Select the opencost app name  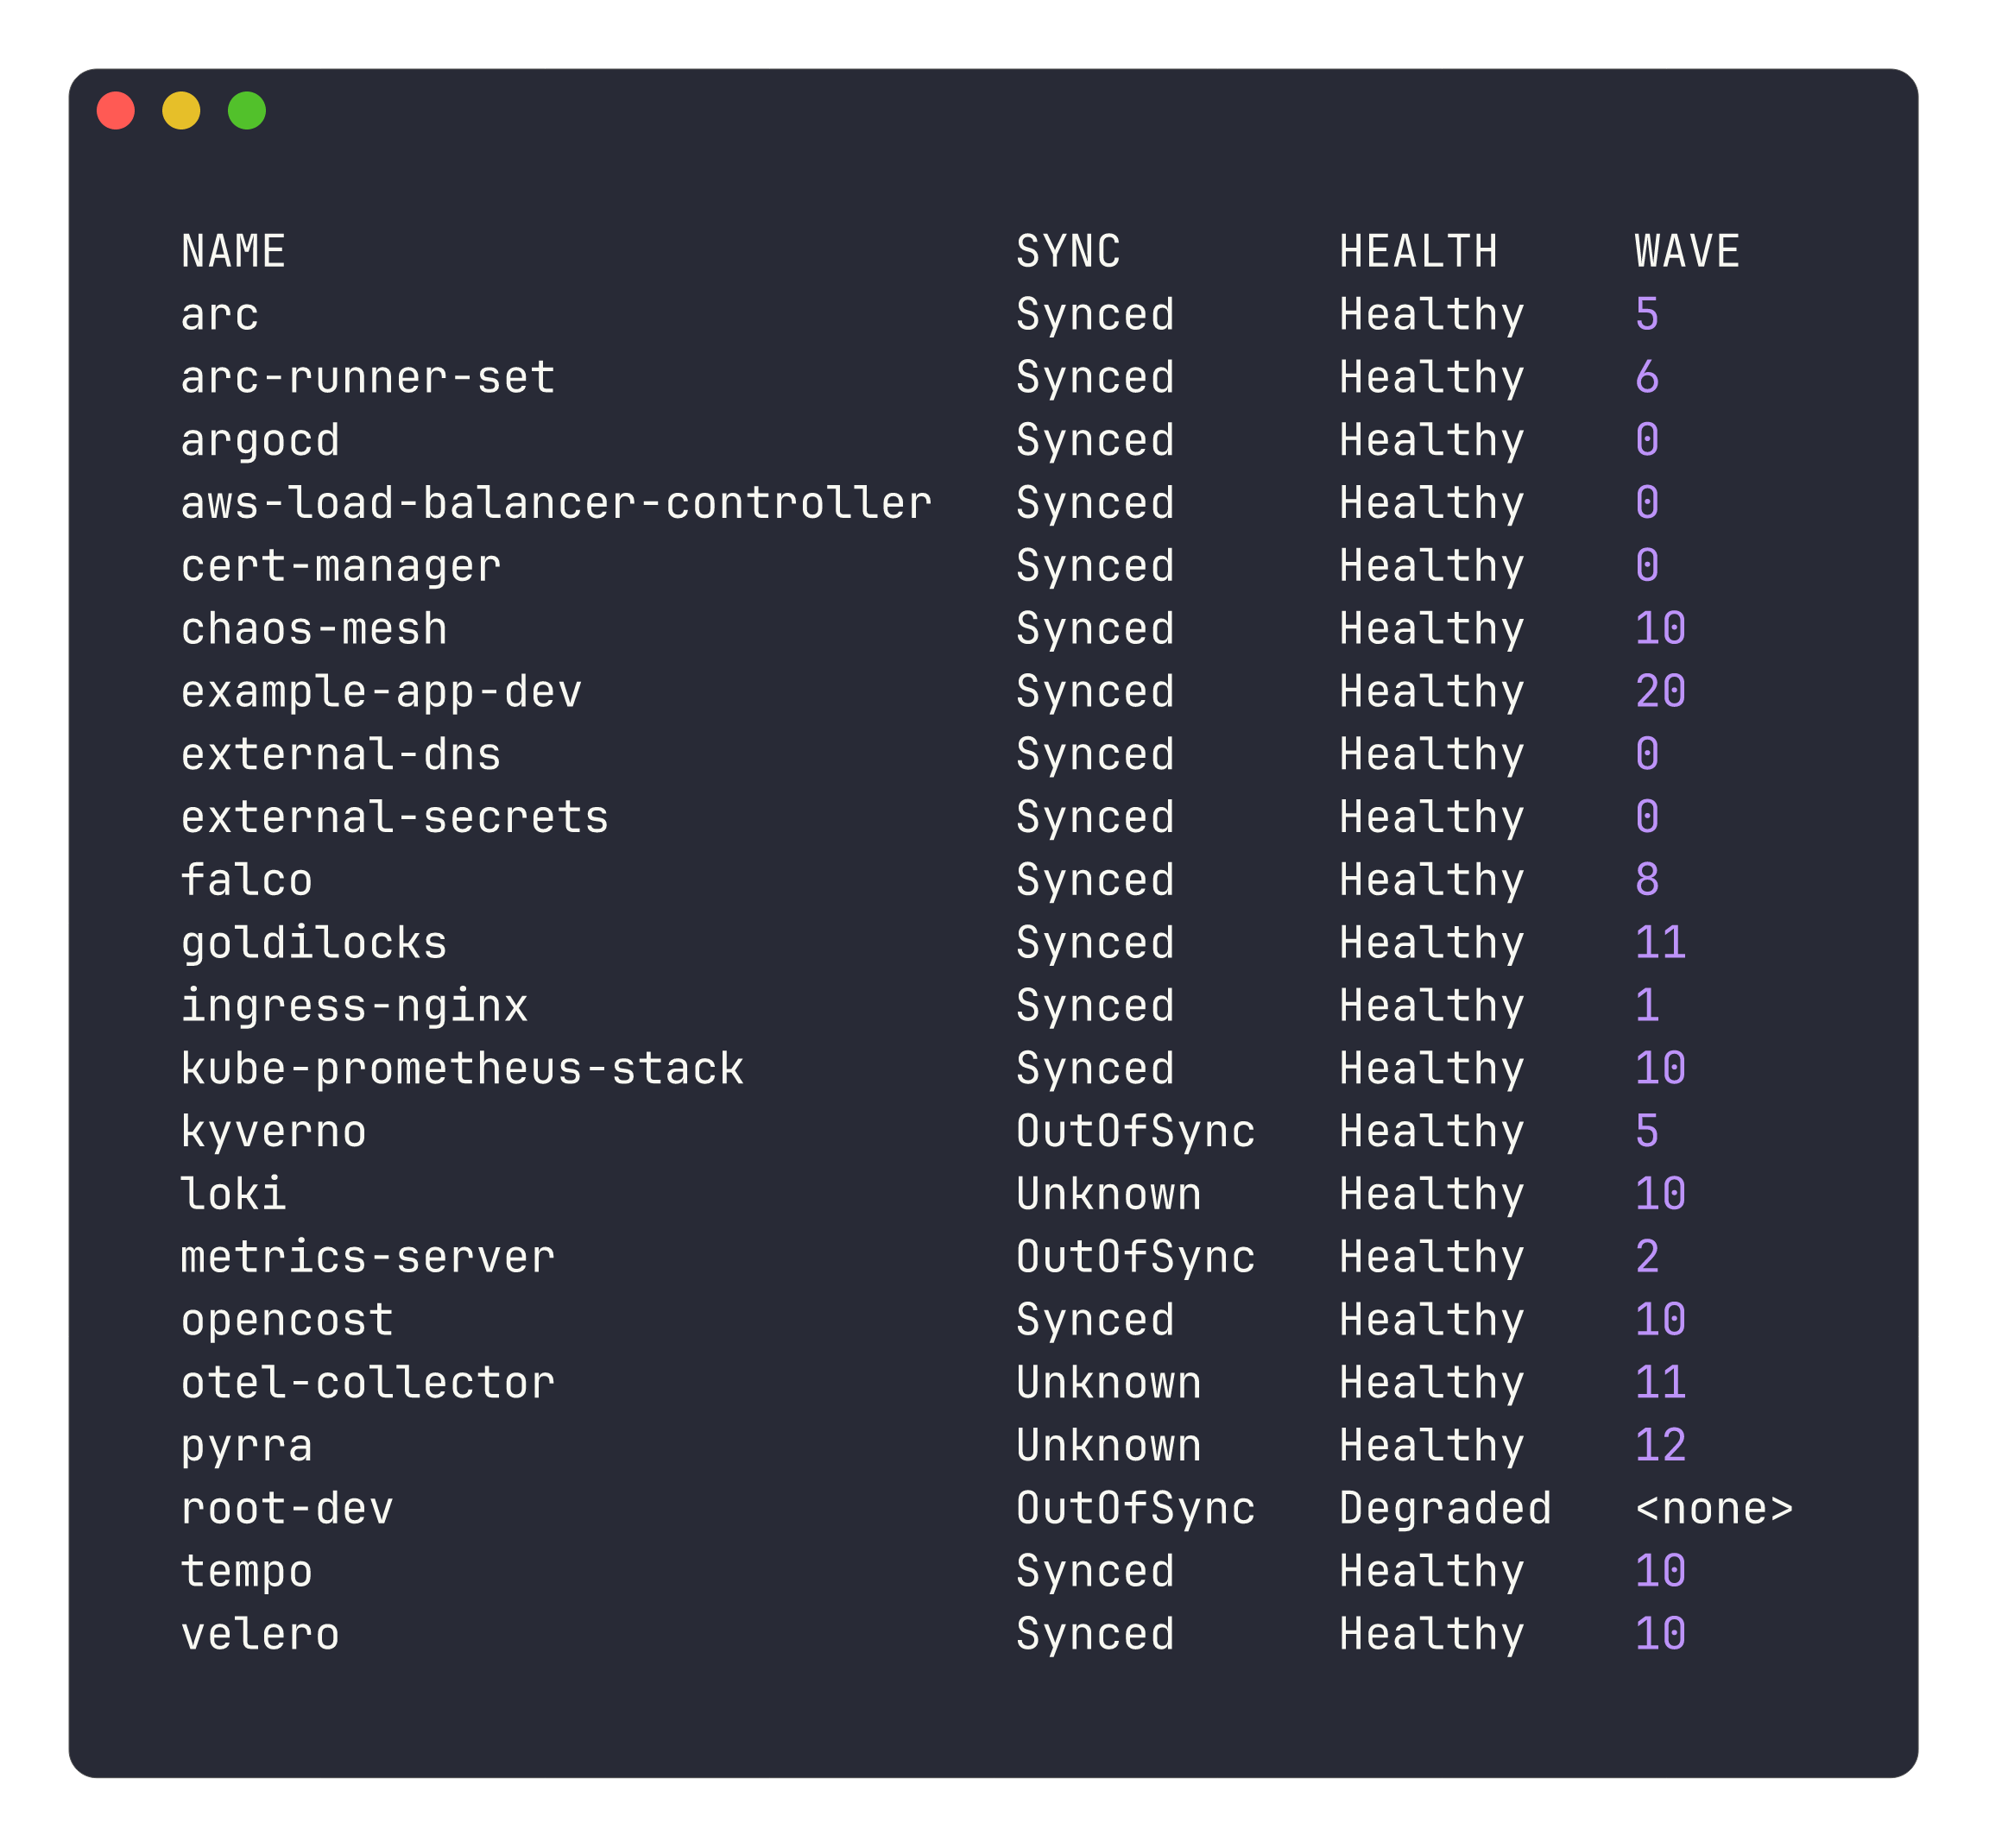(x=288, y=1321)
